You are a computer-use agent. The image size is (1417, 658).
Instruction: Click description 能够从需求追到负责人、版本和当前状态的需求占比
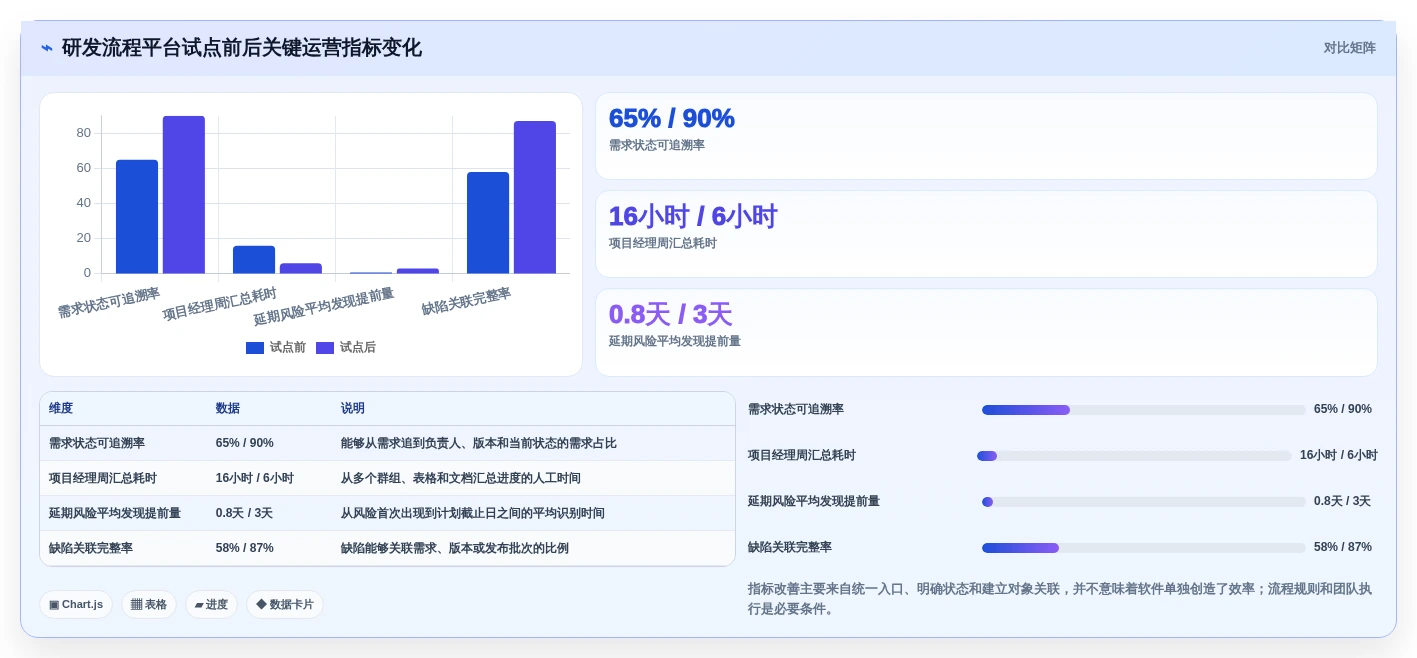click(479, 443)
